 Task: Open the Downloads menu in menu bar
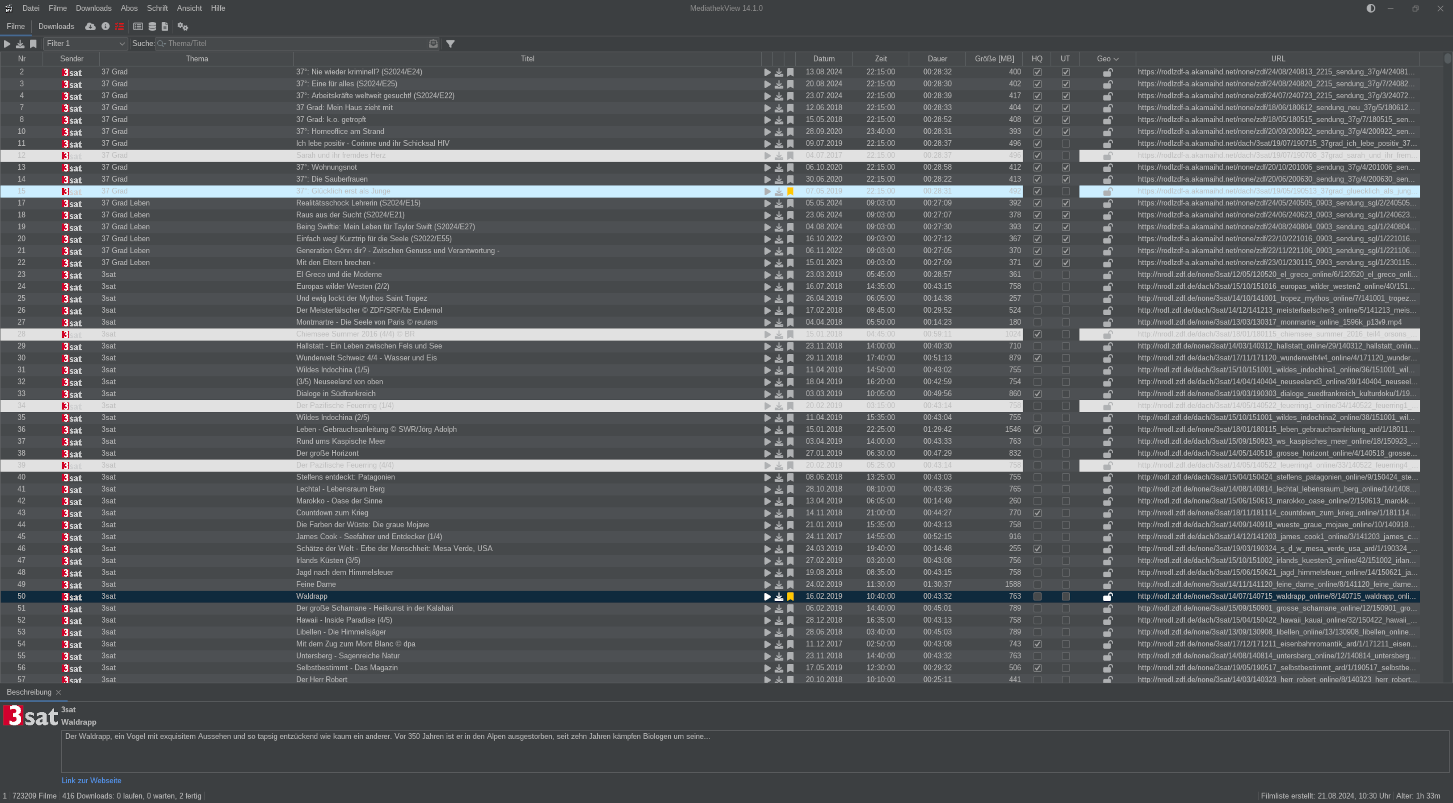(94, 8)
